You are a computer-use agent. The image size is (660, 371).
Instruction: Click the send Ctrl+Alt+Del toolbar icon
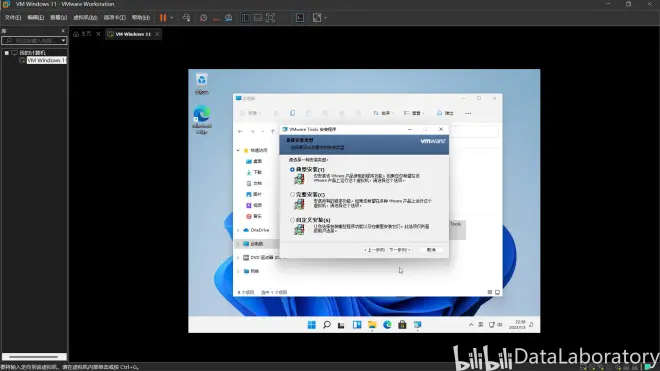tap(186, 18)
